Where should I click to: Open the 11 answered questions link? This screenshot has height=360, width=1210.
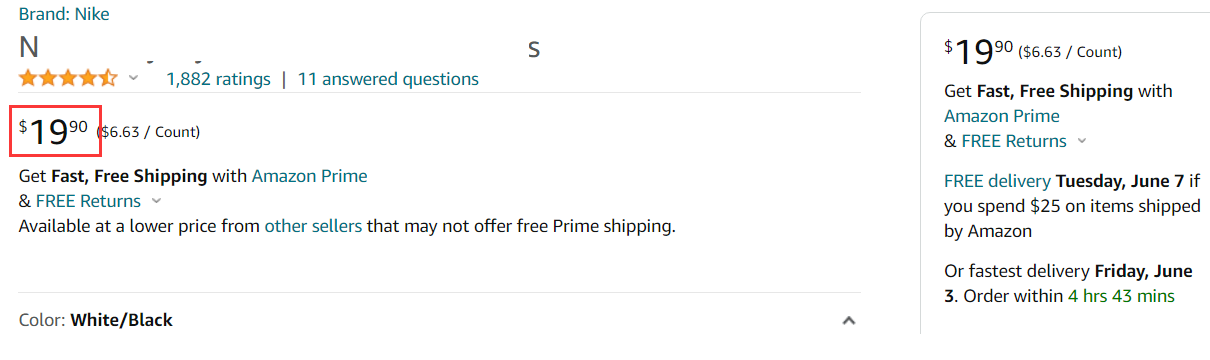pos(388,79)
